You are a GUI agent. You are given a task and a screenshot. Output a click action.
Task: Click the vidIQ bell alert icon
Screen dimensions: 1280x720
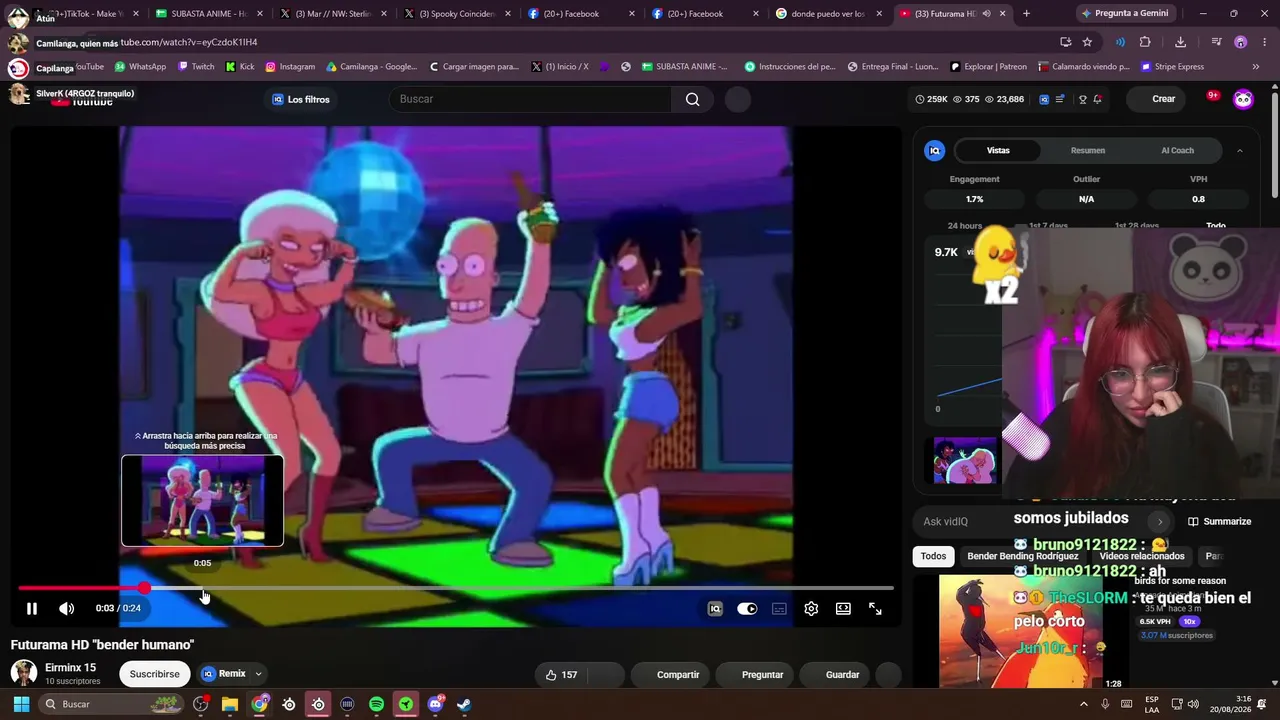(x=1097, y=99)
